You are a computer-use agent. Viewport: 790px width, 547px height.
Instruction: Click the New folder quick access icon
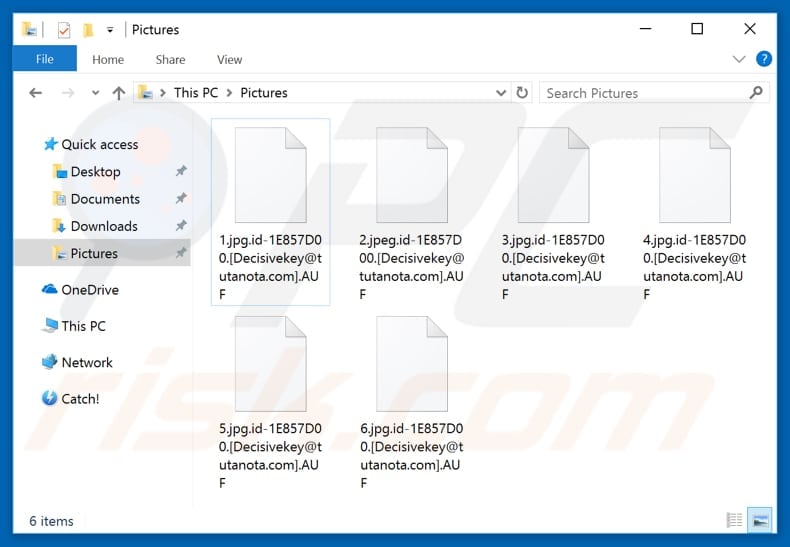[x=88, y=30]
